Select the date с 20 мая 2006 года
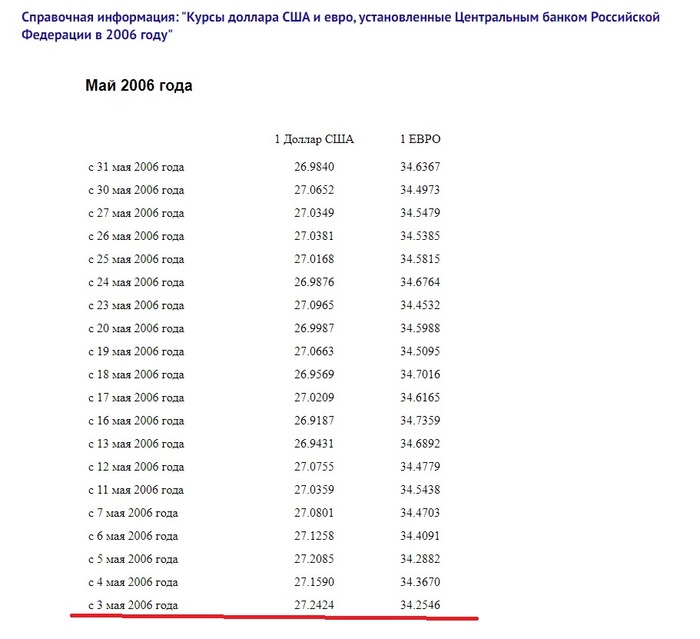The height and width of the screenshot is (639, 700). click(x=136, y=329)
